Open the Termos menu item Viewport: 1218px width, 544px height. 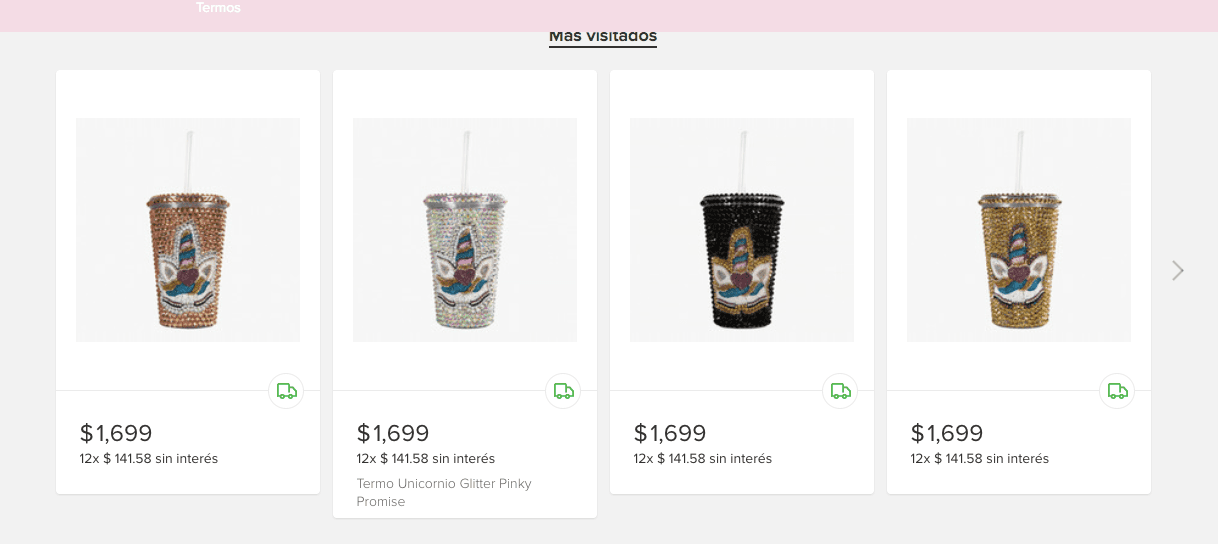coord(218,8)
